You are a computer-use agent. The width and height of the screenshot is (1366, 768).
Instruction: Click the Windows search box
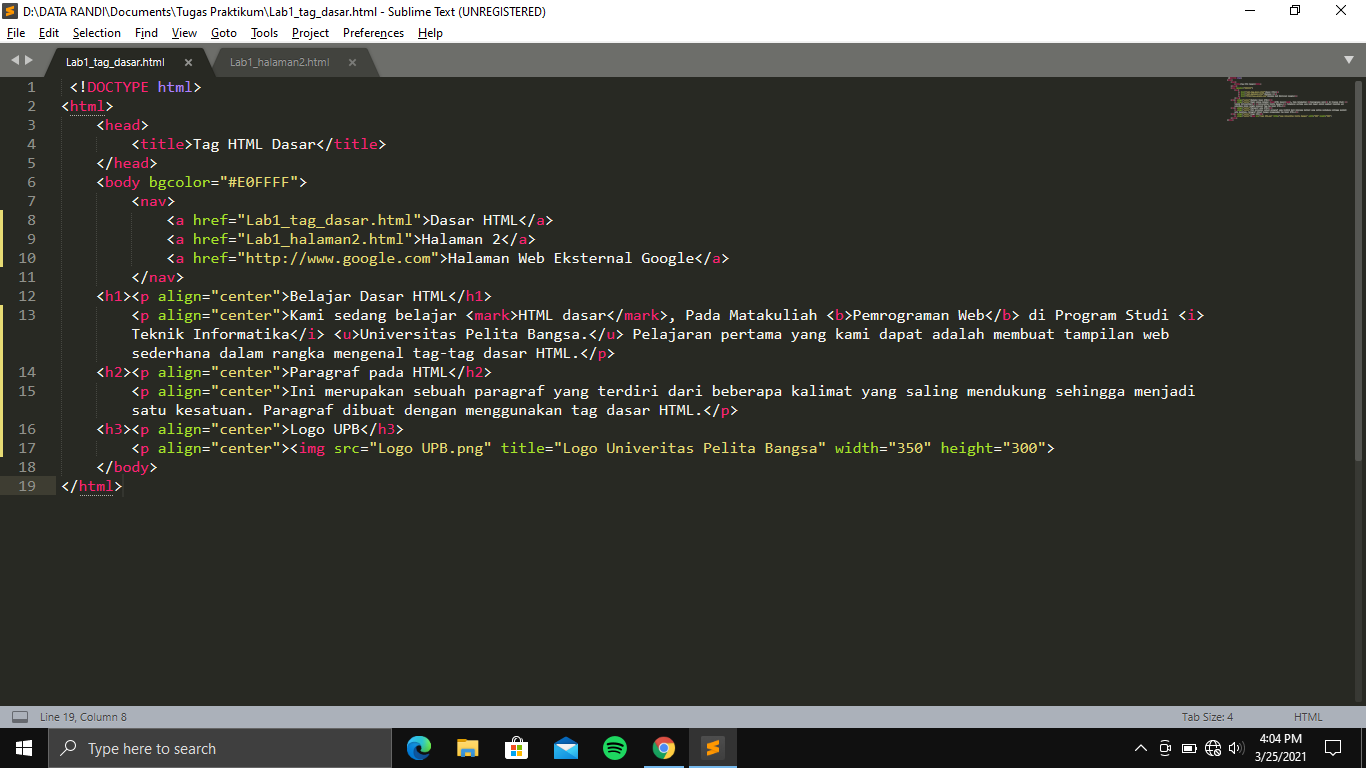[220, 747]
